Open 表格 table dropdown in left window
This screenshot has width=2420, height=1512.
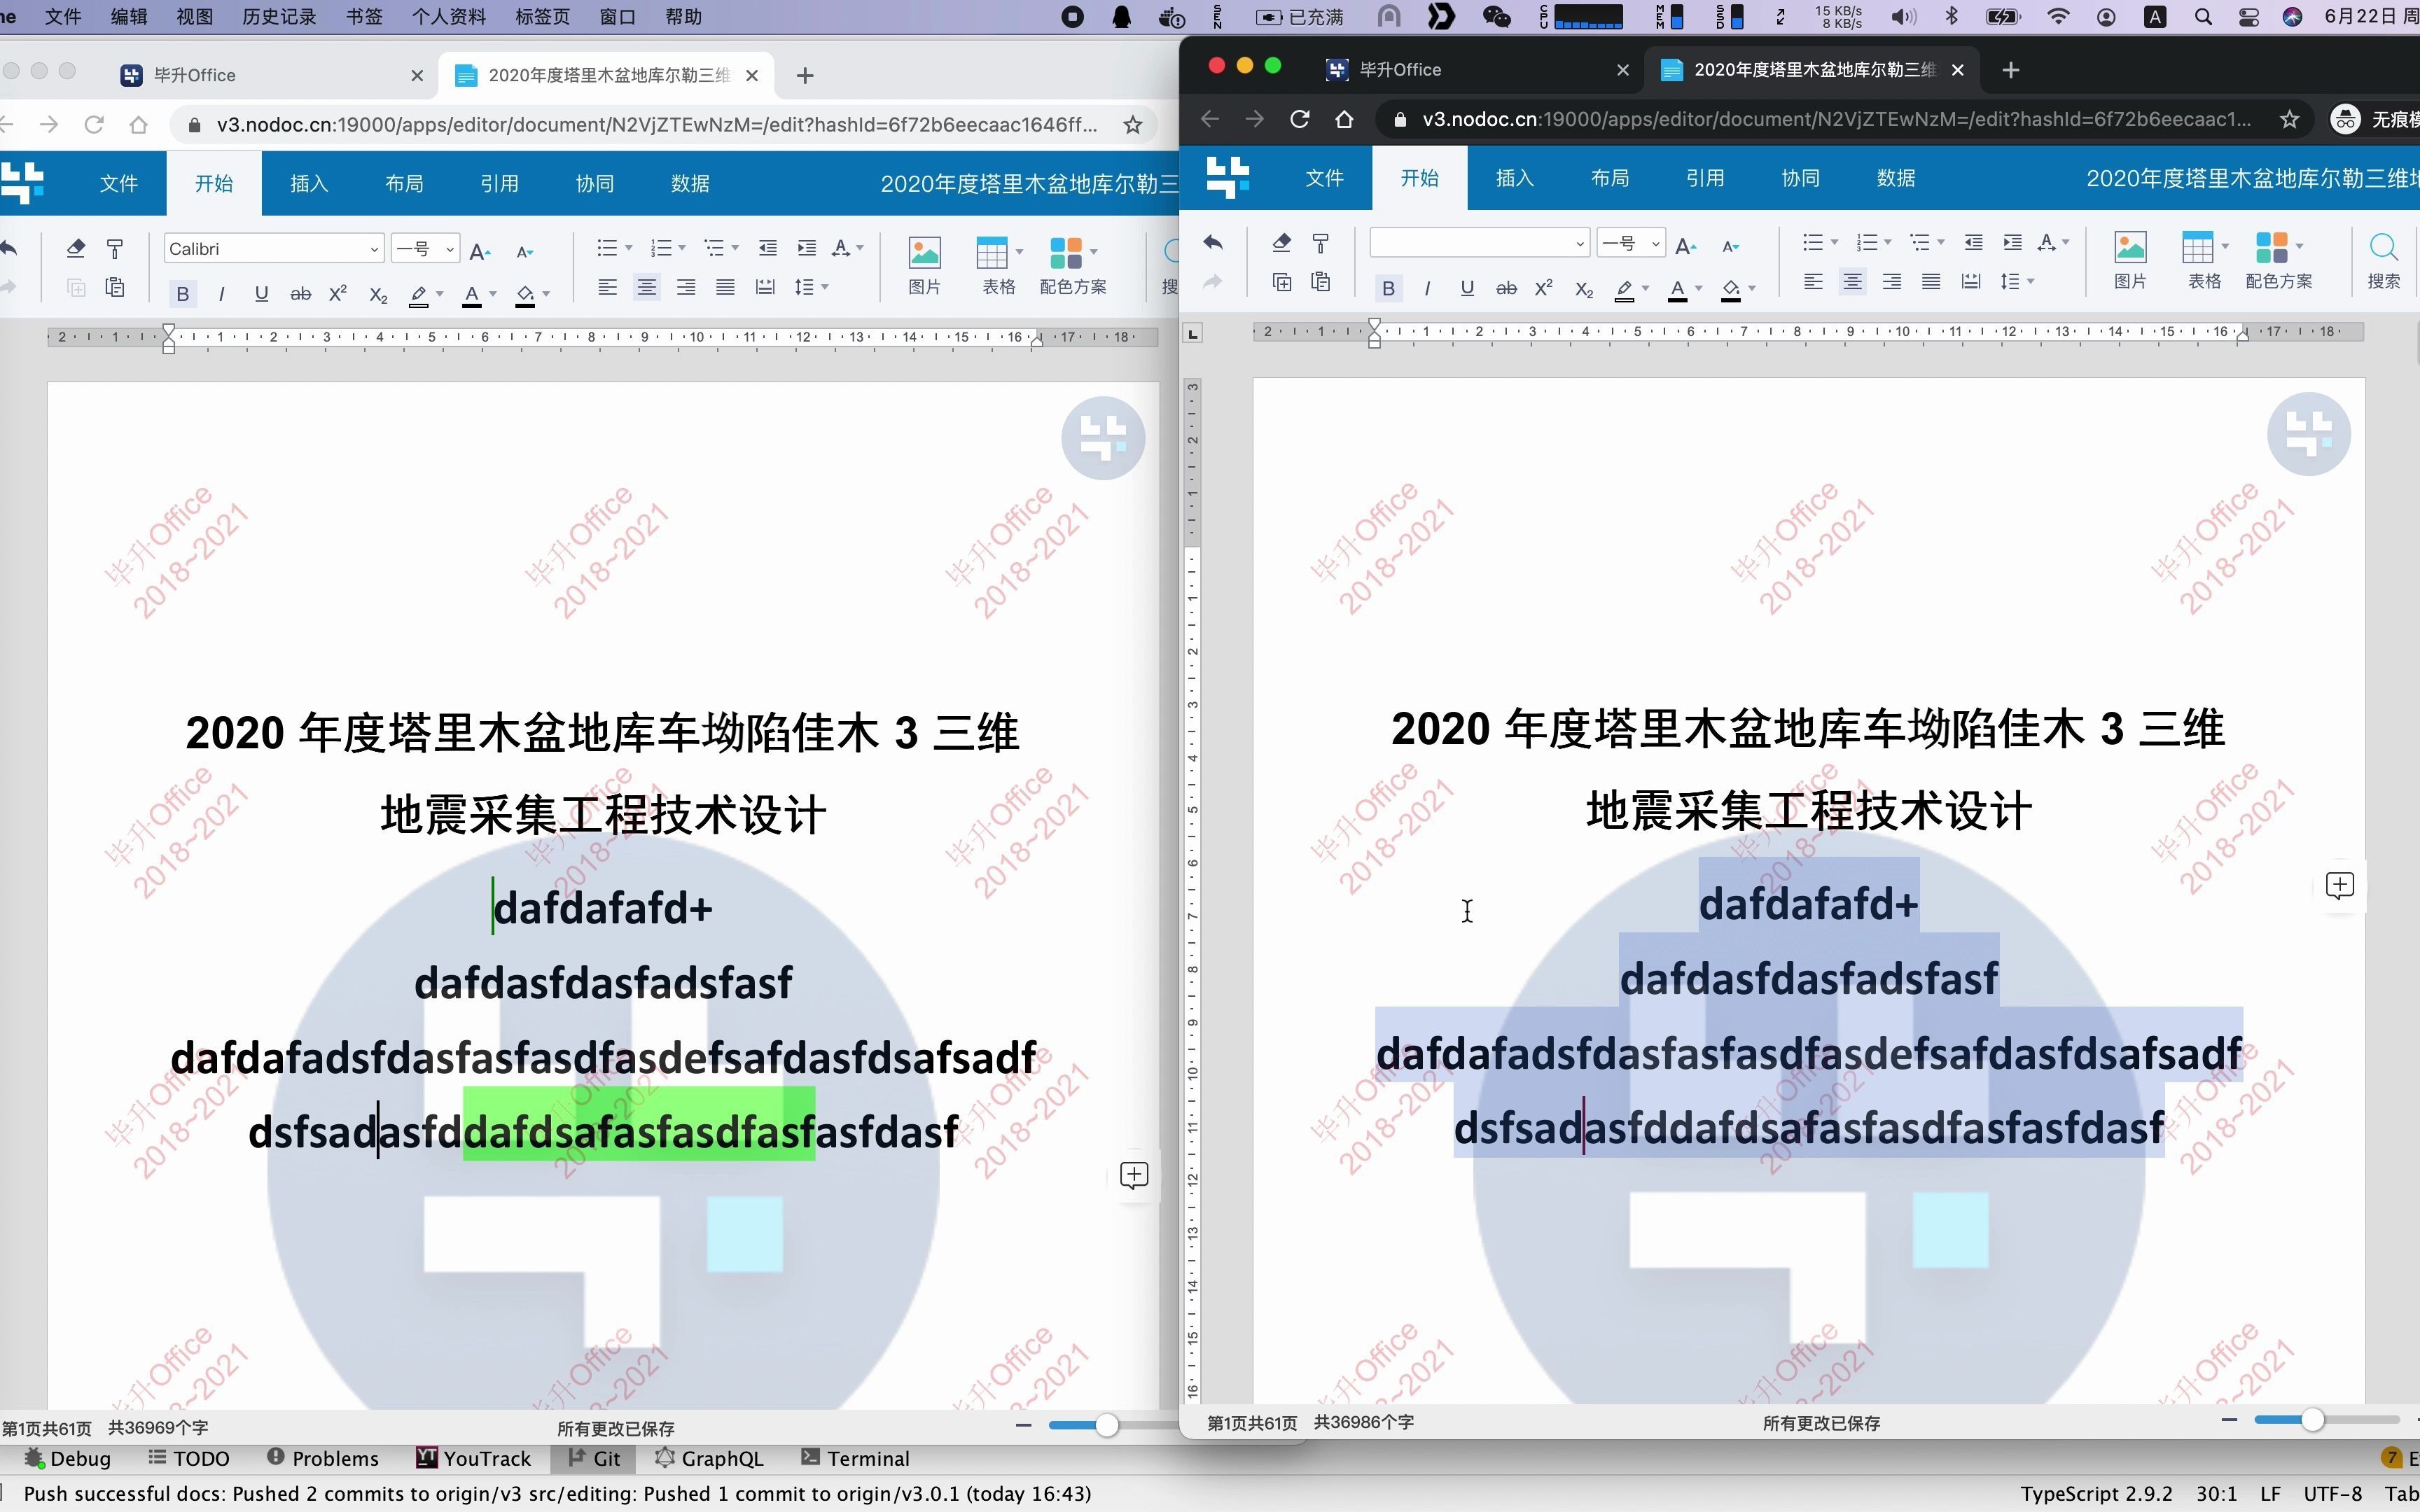[x=1019, y=252]
